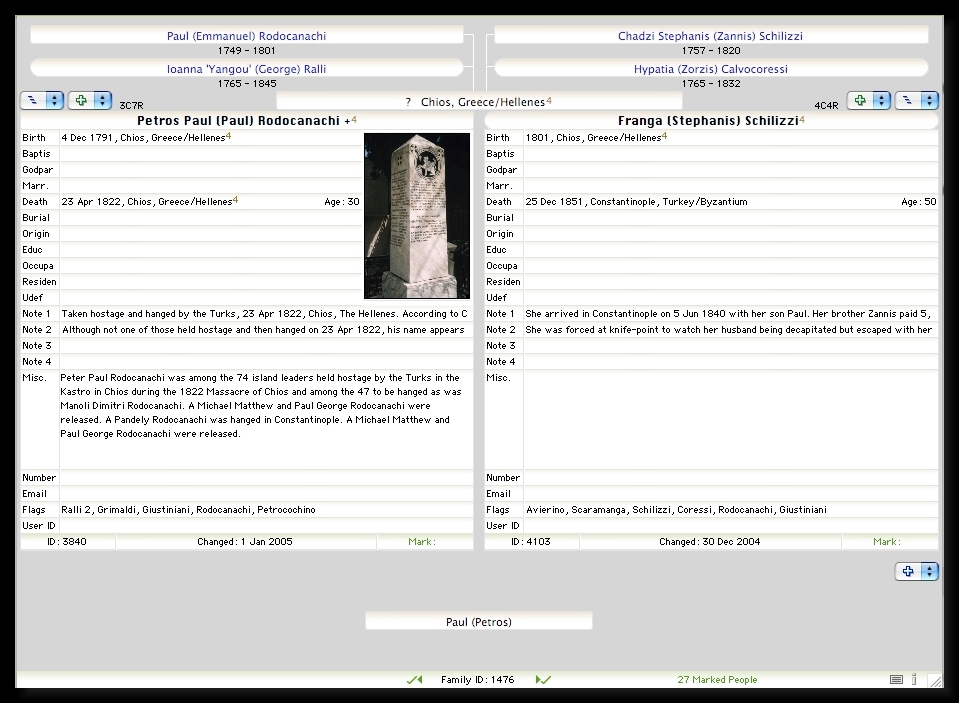Click the list view icon in status bar
This screenshot has width=959, height=703.
coord(896,680)
